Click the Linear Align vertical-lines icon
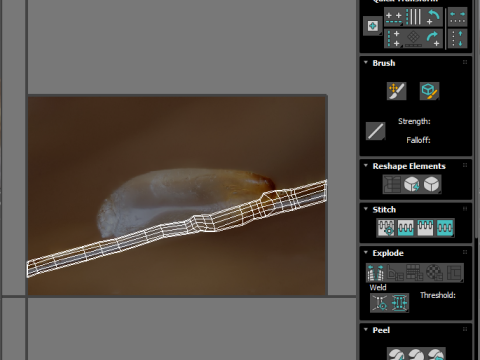 414,17
